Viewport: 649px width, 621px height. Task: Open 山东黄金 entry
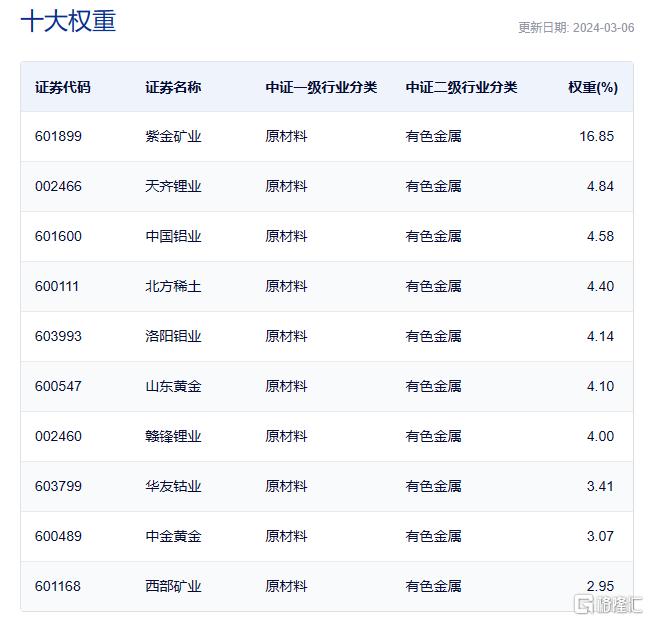173,386
